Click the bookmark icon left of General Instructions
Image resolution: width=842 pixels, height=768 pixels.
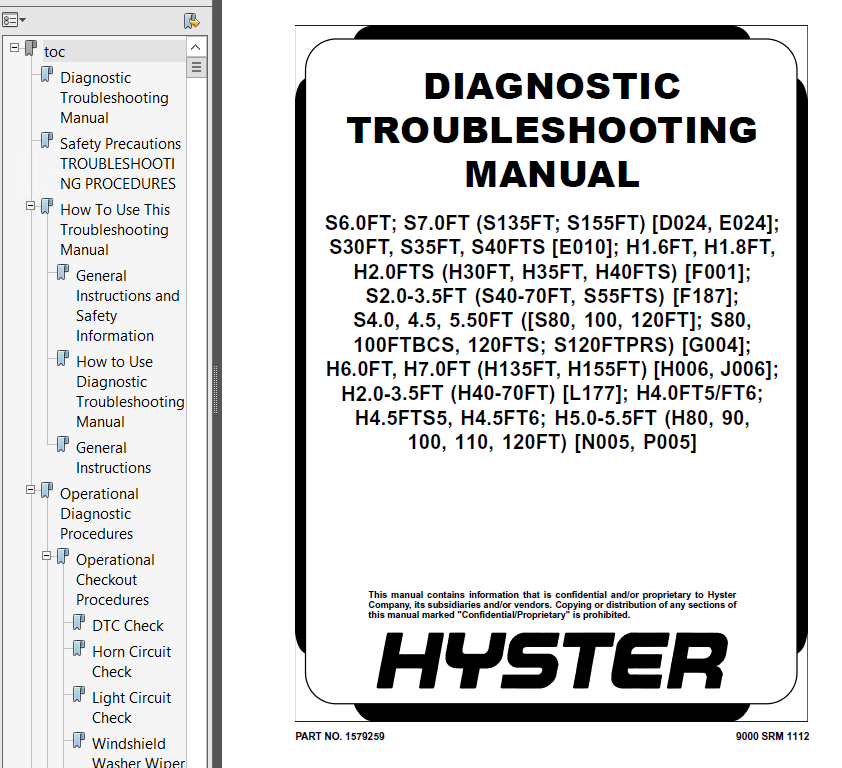[x=63, y=444]
